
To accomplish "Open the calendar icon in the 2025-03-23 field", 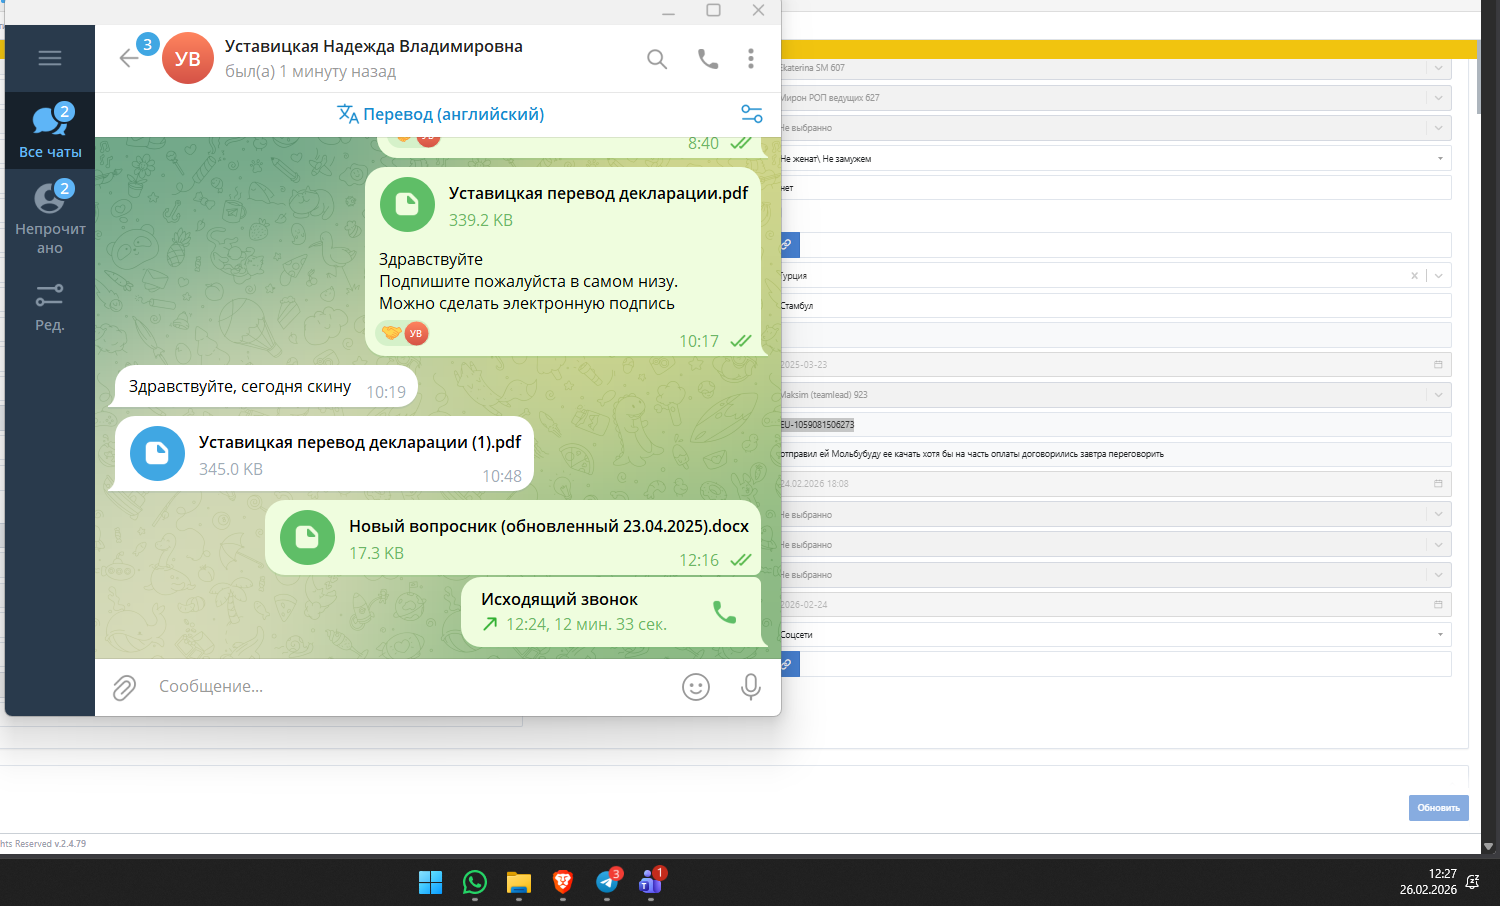I will (1438, 365).
